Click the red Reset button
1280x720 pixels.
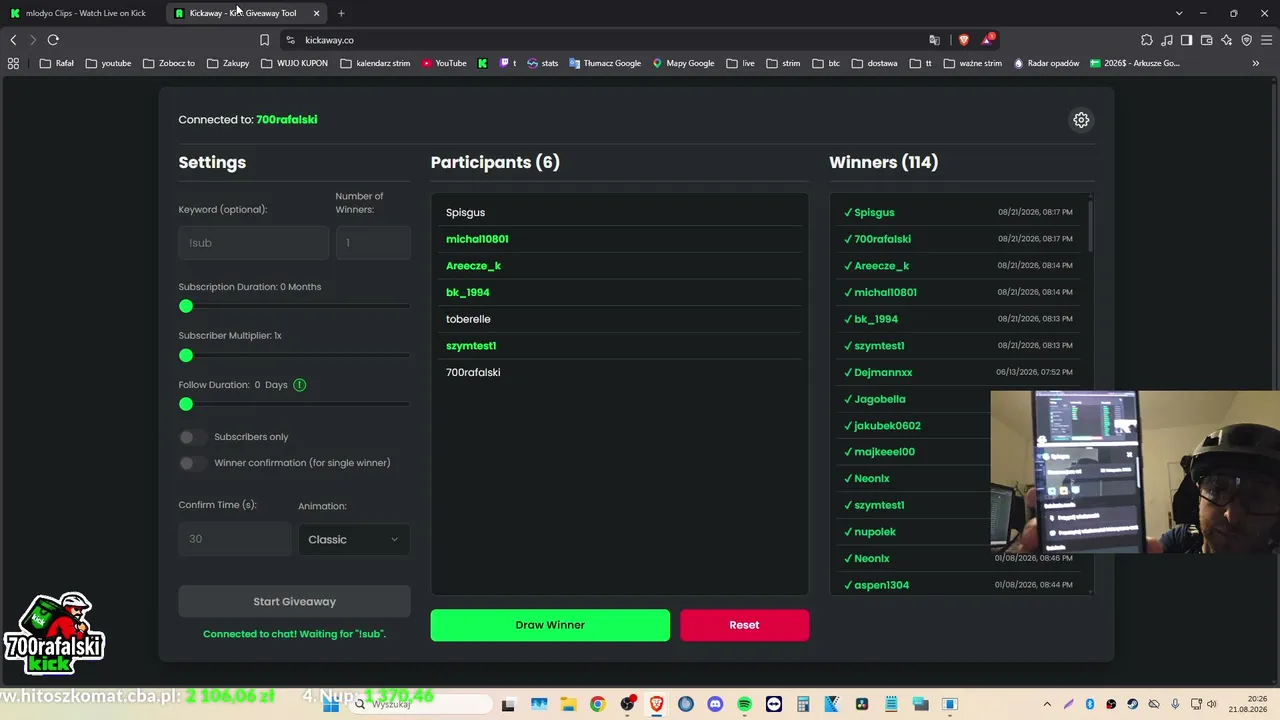tap(744, 625)
